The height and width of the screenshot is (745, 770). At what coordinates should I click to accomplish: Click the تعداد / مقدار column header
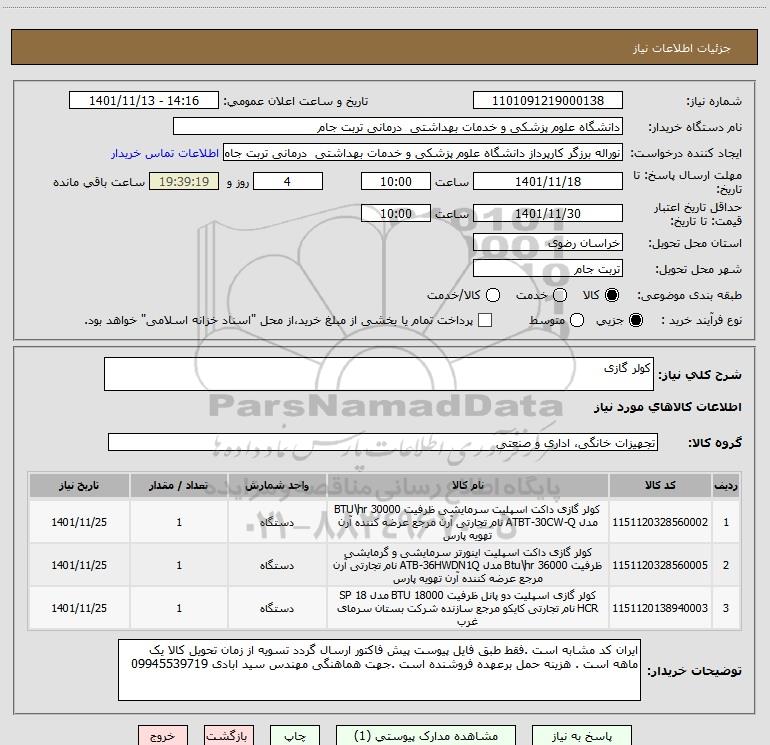pos(179,486)
